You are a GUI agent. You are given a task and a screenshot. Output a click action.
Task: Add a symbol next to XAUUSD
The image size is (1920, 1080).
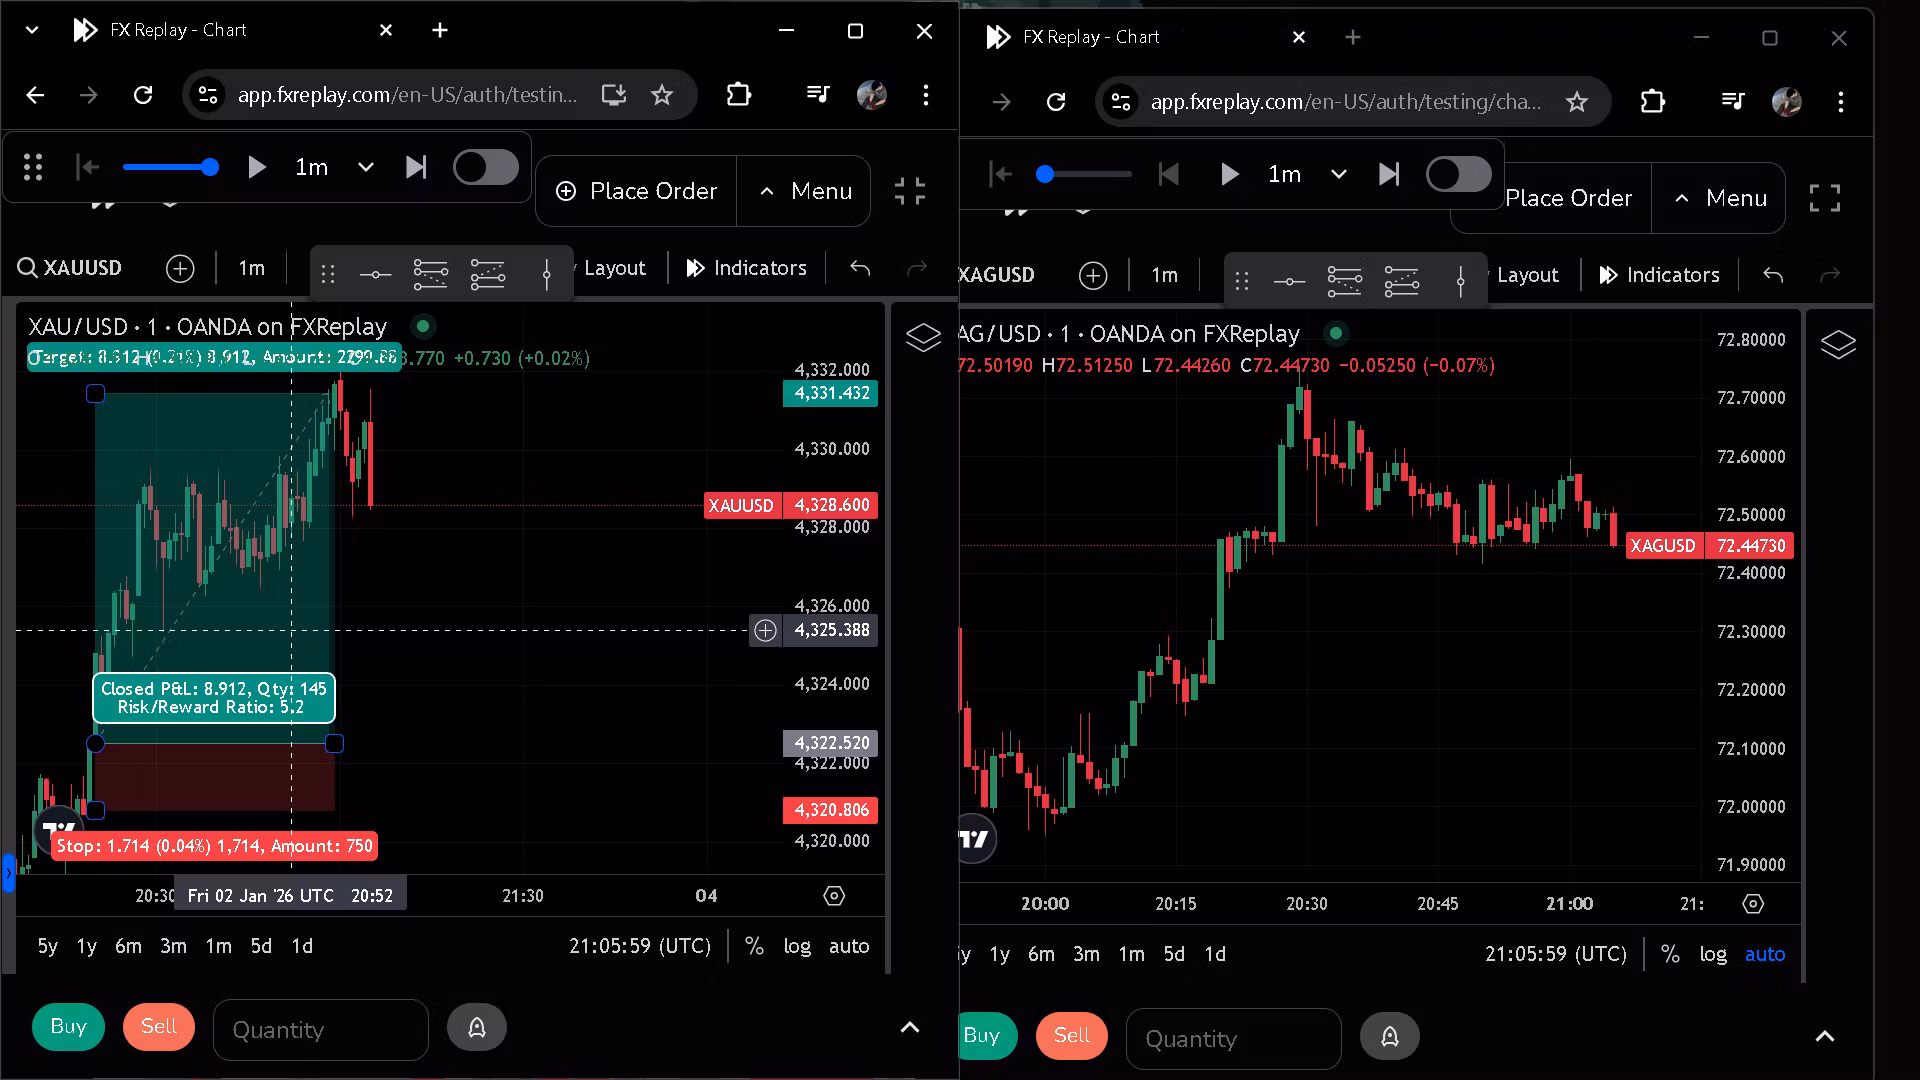(x=180, y=268)
